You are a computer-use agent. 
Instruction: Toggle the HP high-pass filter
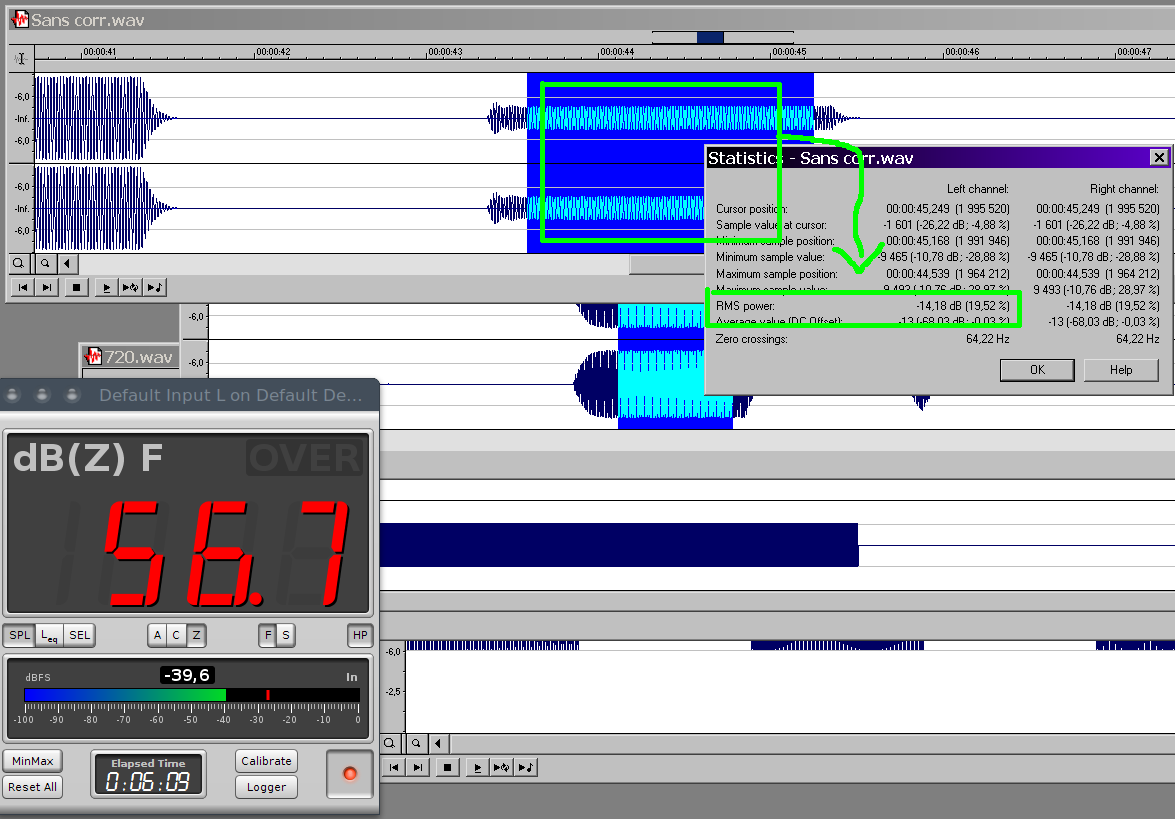[360, 635]
